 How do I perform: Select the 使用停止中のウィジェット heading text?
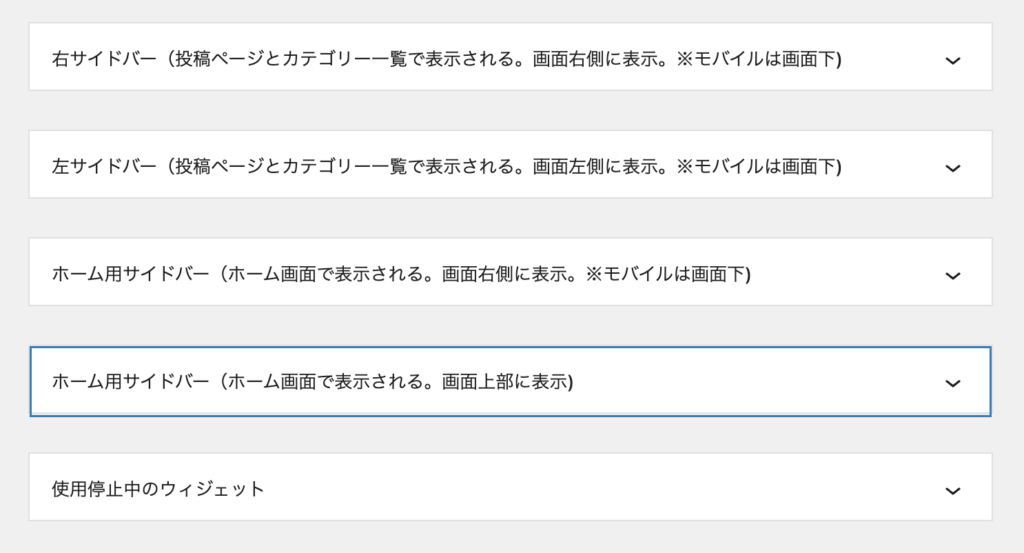[x=158, y=489]
